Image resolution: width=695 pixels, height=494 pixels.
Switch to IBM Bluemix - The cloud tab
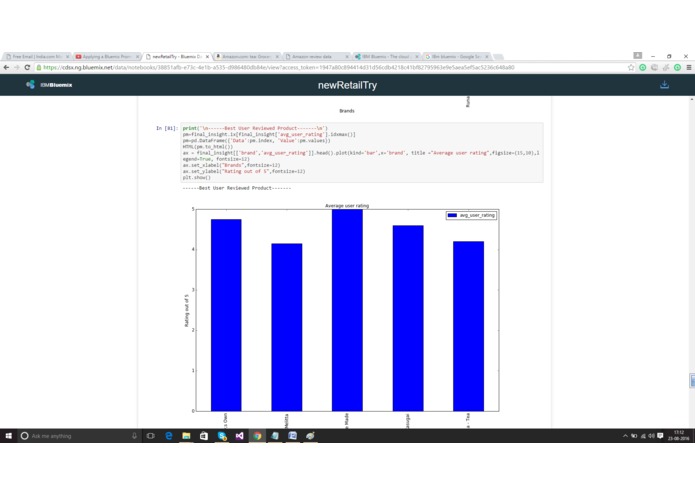coord(387,57)
